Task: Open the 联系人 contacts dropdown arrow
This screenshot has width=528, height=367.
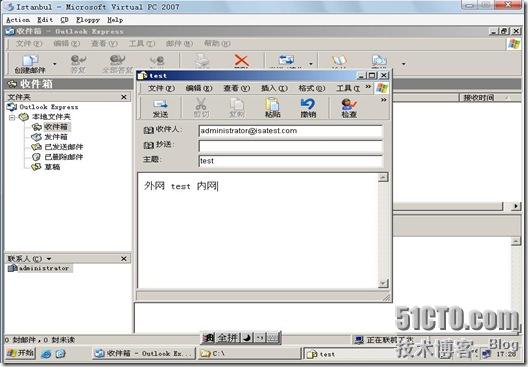Action: [x=49, y=259]
